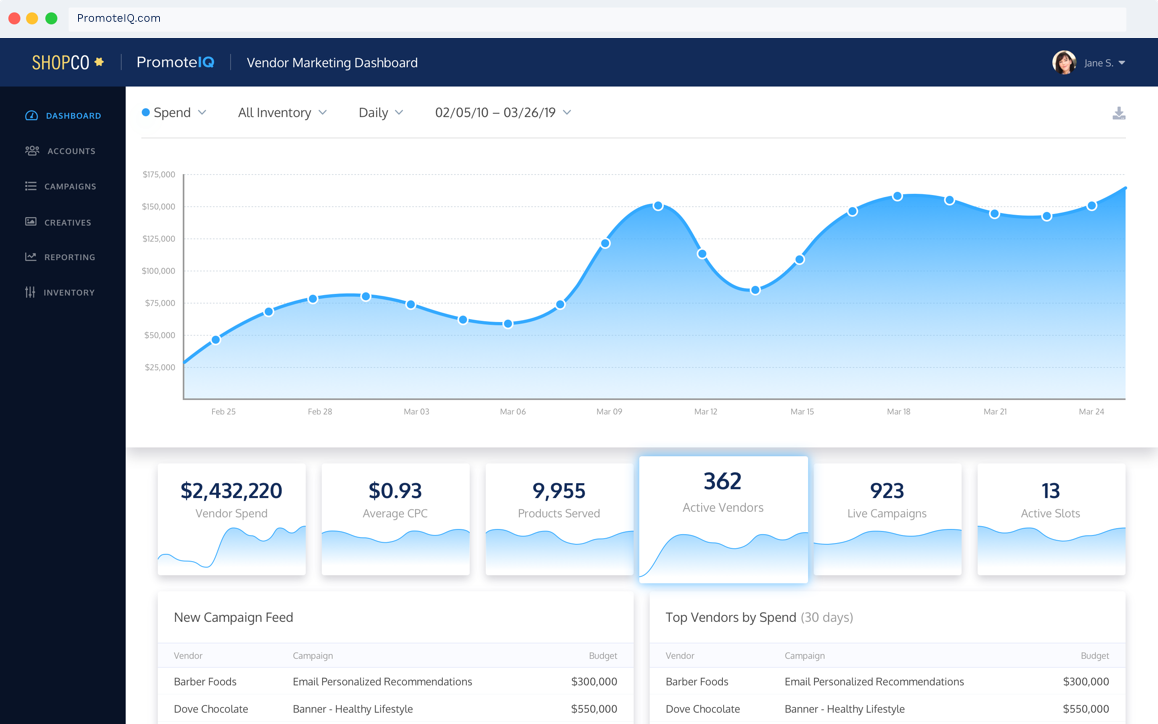Click the Creatives image icon
The image size is (1158, 724).
[x=31, y=222]
